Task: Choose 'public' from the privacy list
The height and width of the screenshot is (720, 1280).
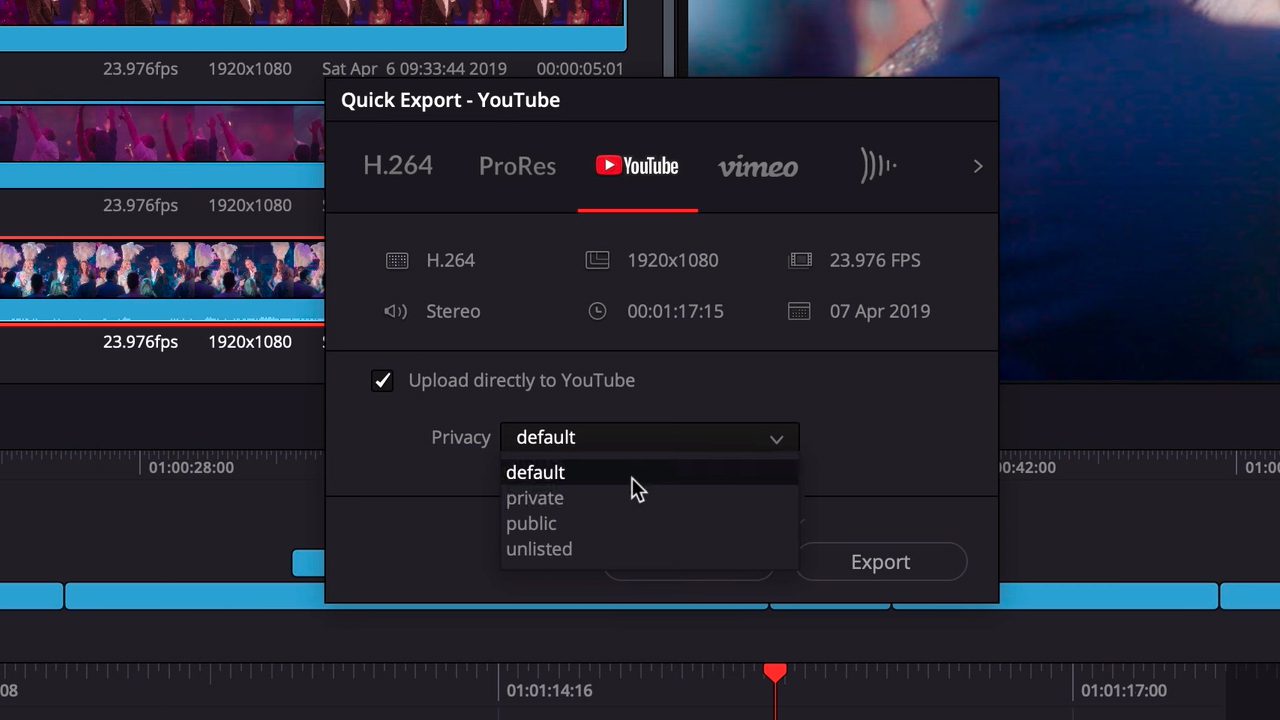Action: (531, 524)
